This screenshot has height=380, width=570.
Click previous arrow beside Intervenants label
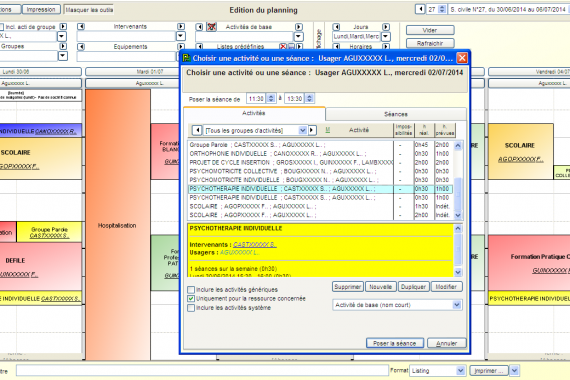click(81, 27)
